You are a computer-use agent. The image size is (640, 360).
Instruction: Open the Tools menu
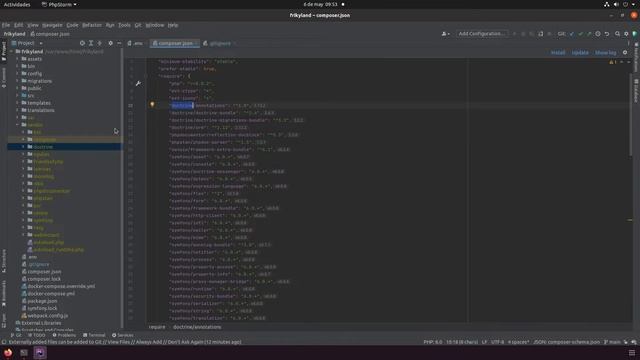pos(124,25)
